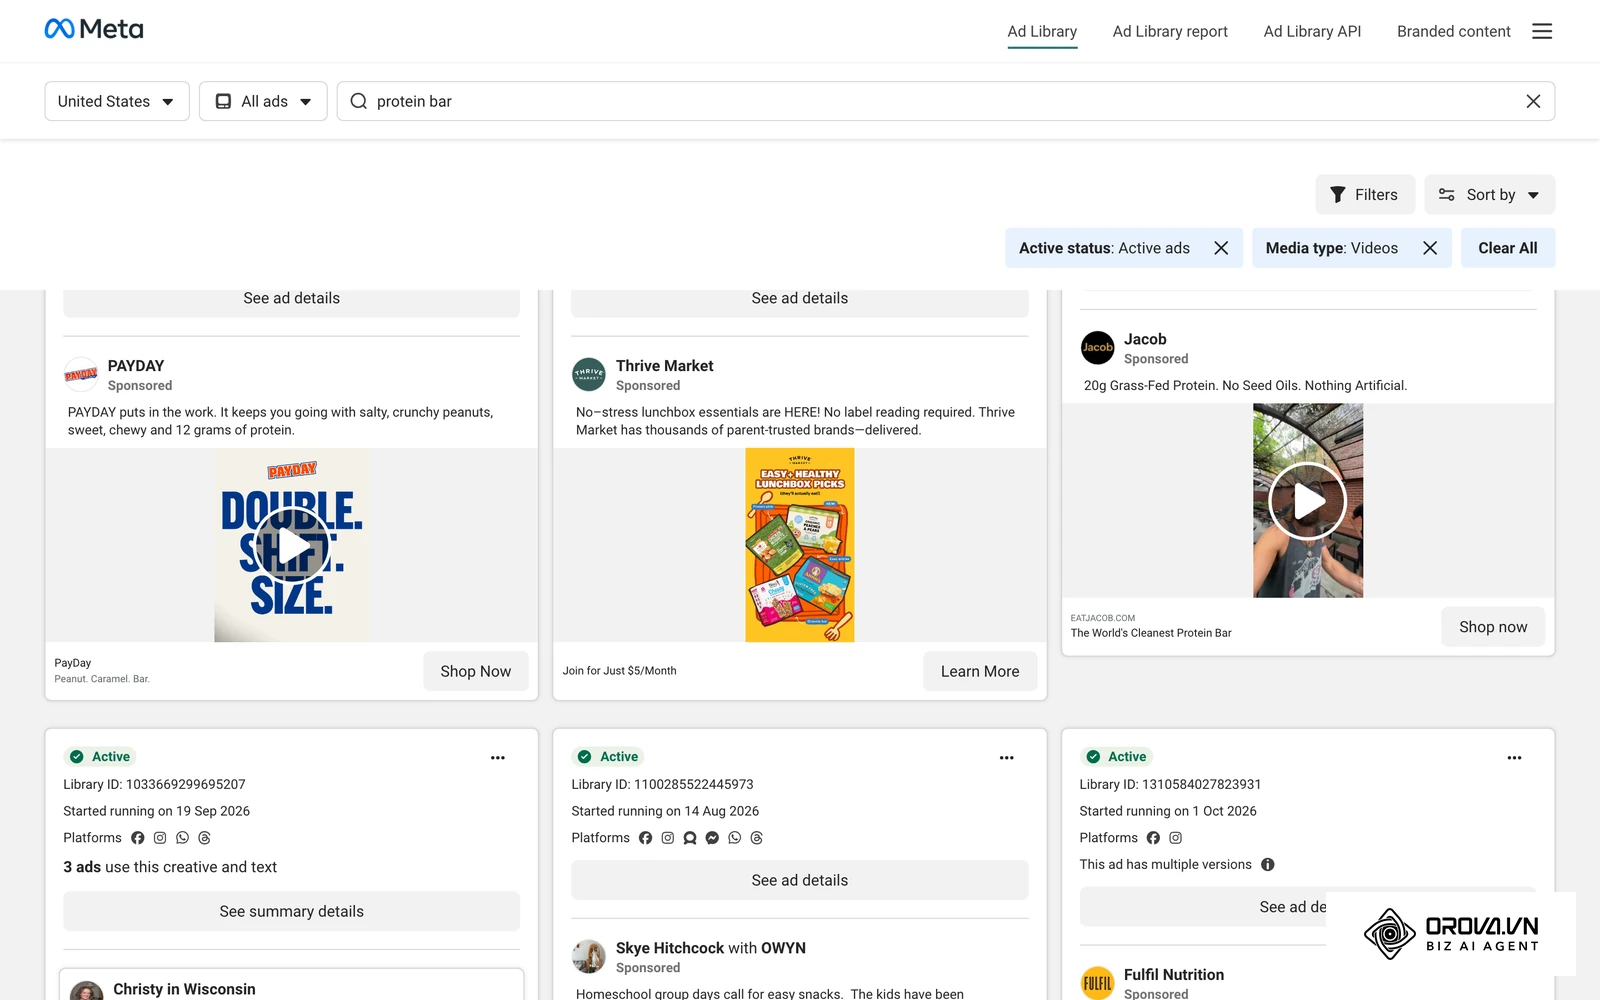The width and height of the screenshot is (1600, 1000).
Task: Play the Jacob protein bar video
Action: tap(1308, 501)
